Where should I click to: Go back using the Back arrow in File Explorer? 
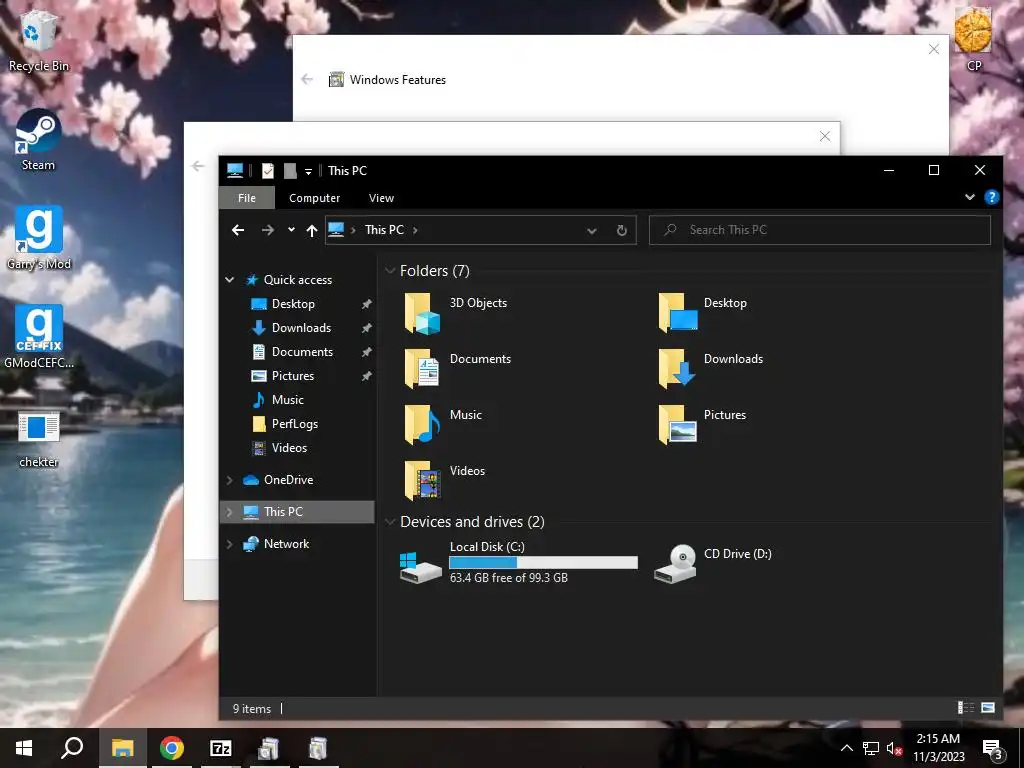tap(238, 230)
